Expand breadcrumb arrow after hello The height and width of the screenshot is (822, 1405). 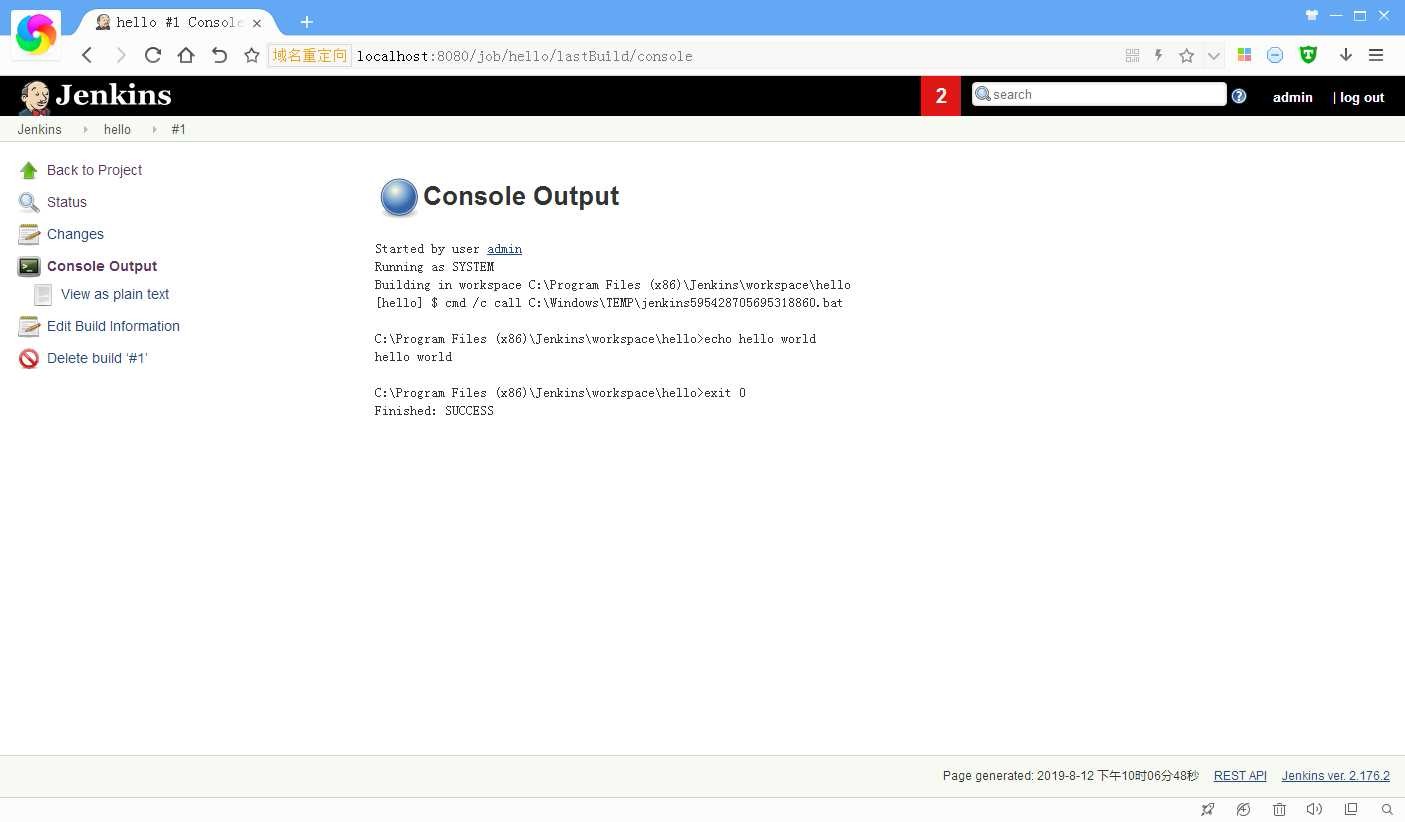[x=154, y=130]
